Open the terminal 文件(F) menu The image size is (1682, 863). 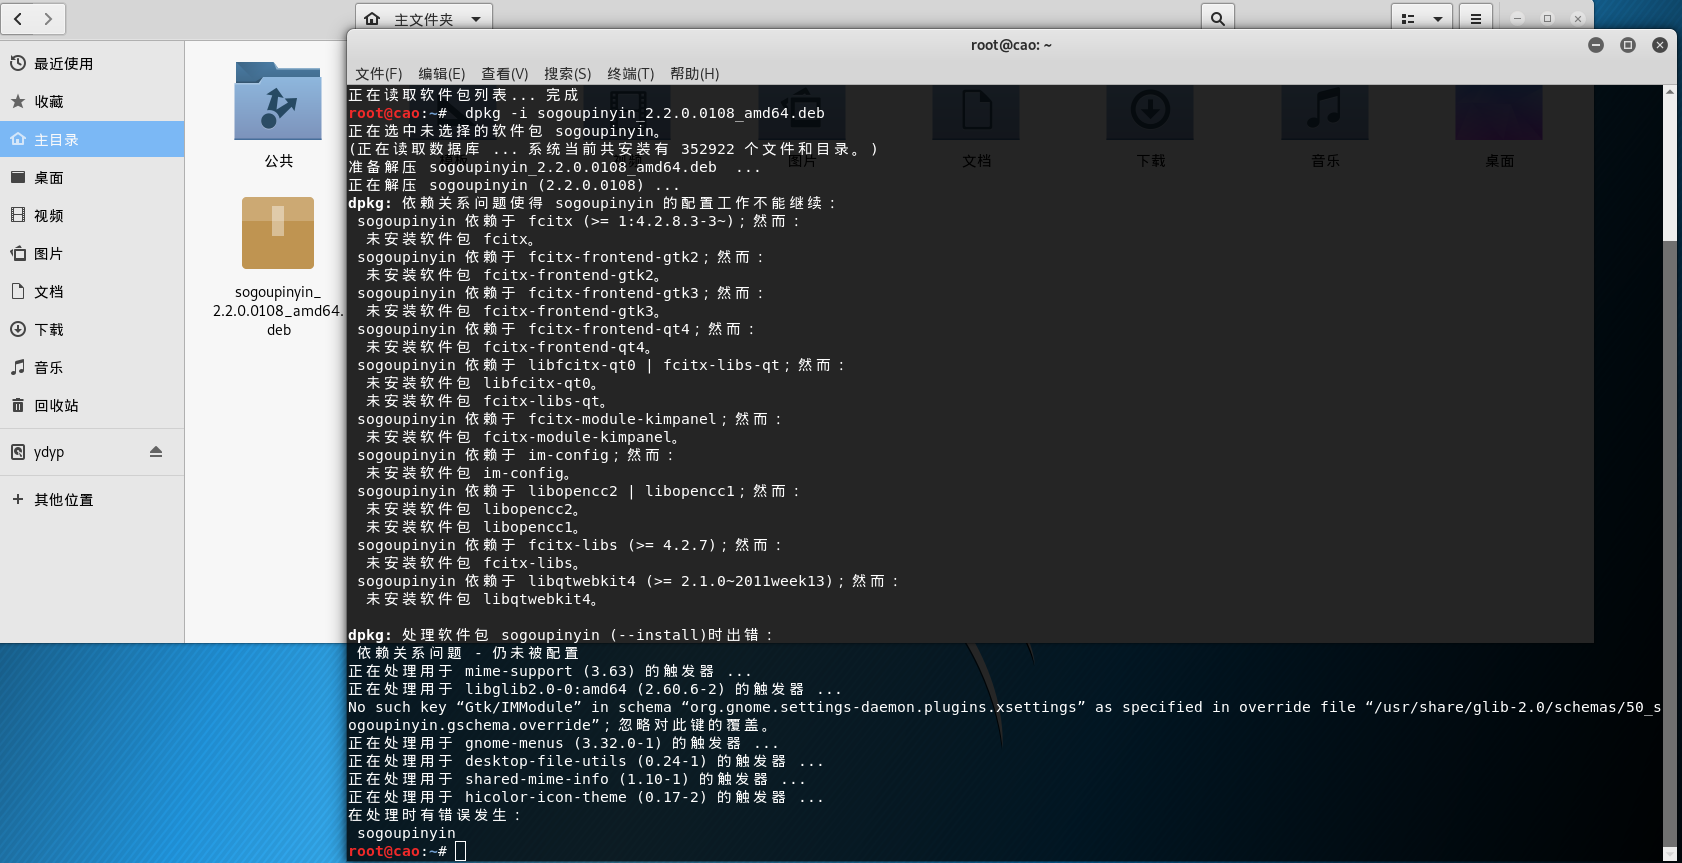[378, 74]
